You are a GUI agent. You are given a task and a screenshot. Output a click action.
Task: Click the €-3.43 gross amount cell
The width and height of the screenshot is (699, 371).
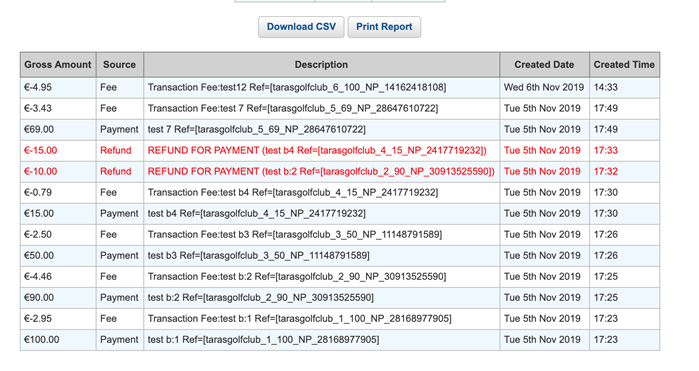[58, 108]
